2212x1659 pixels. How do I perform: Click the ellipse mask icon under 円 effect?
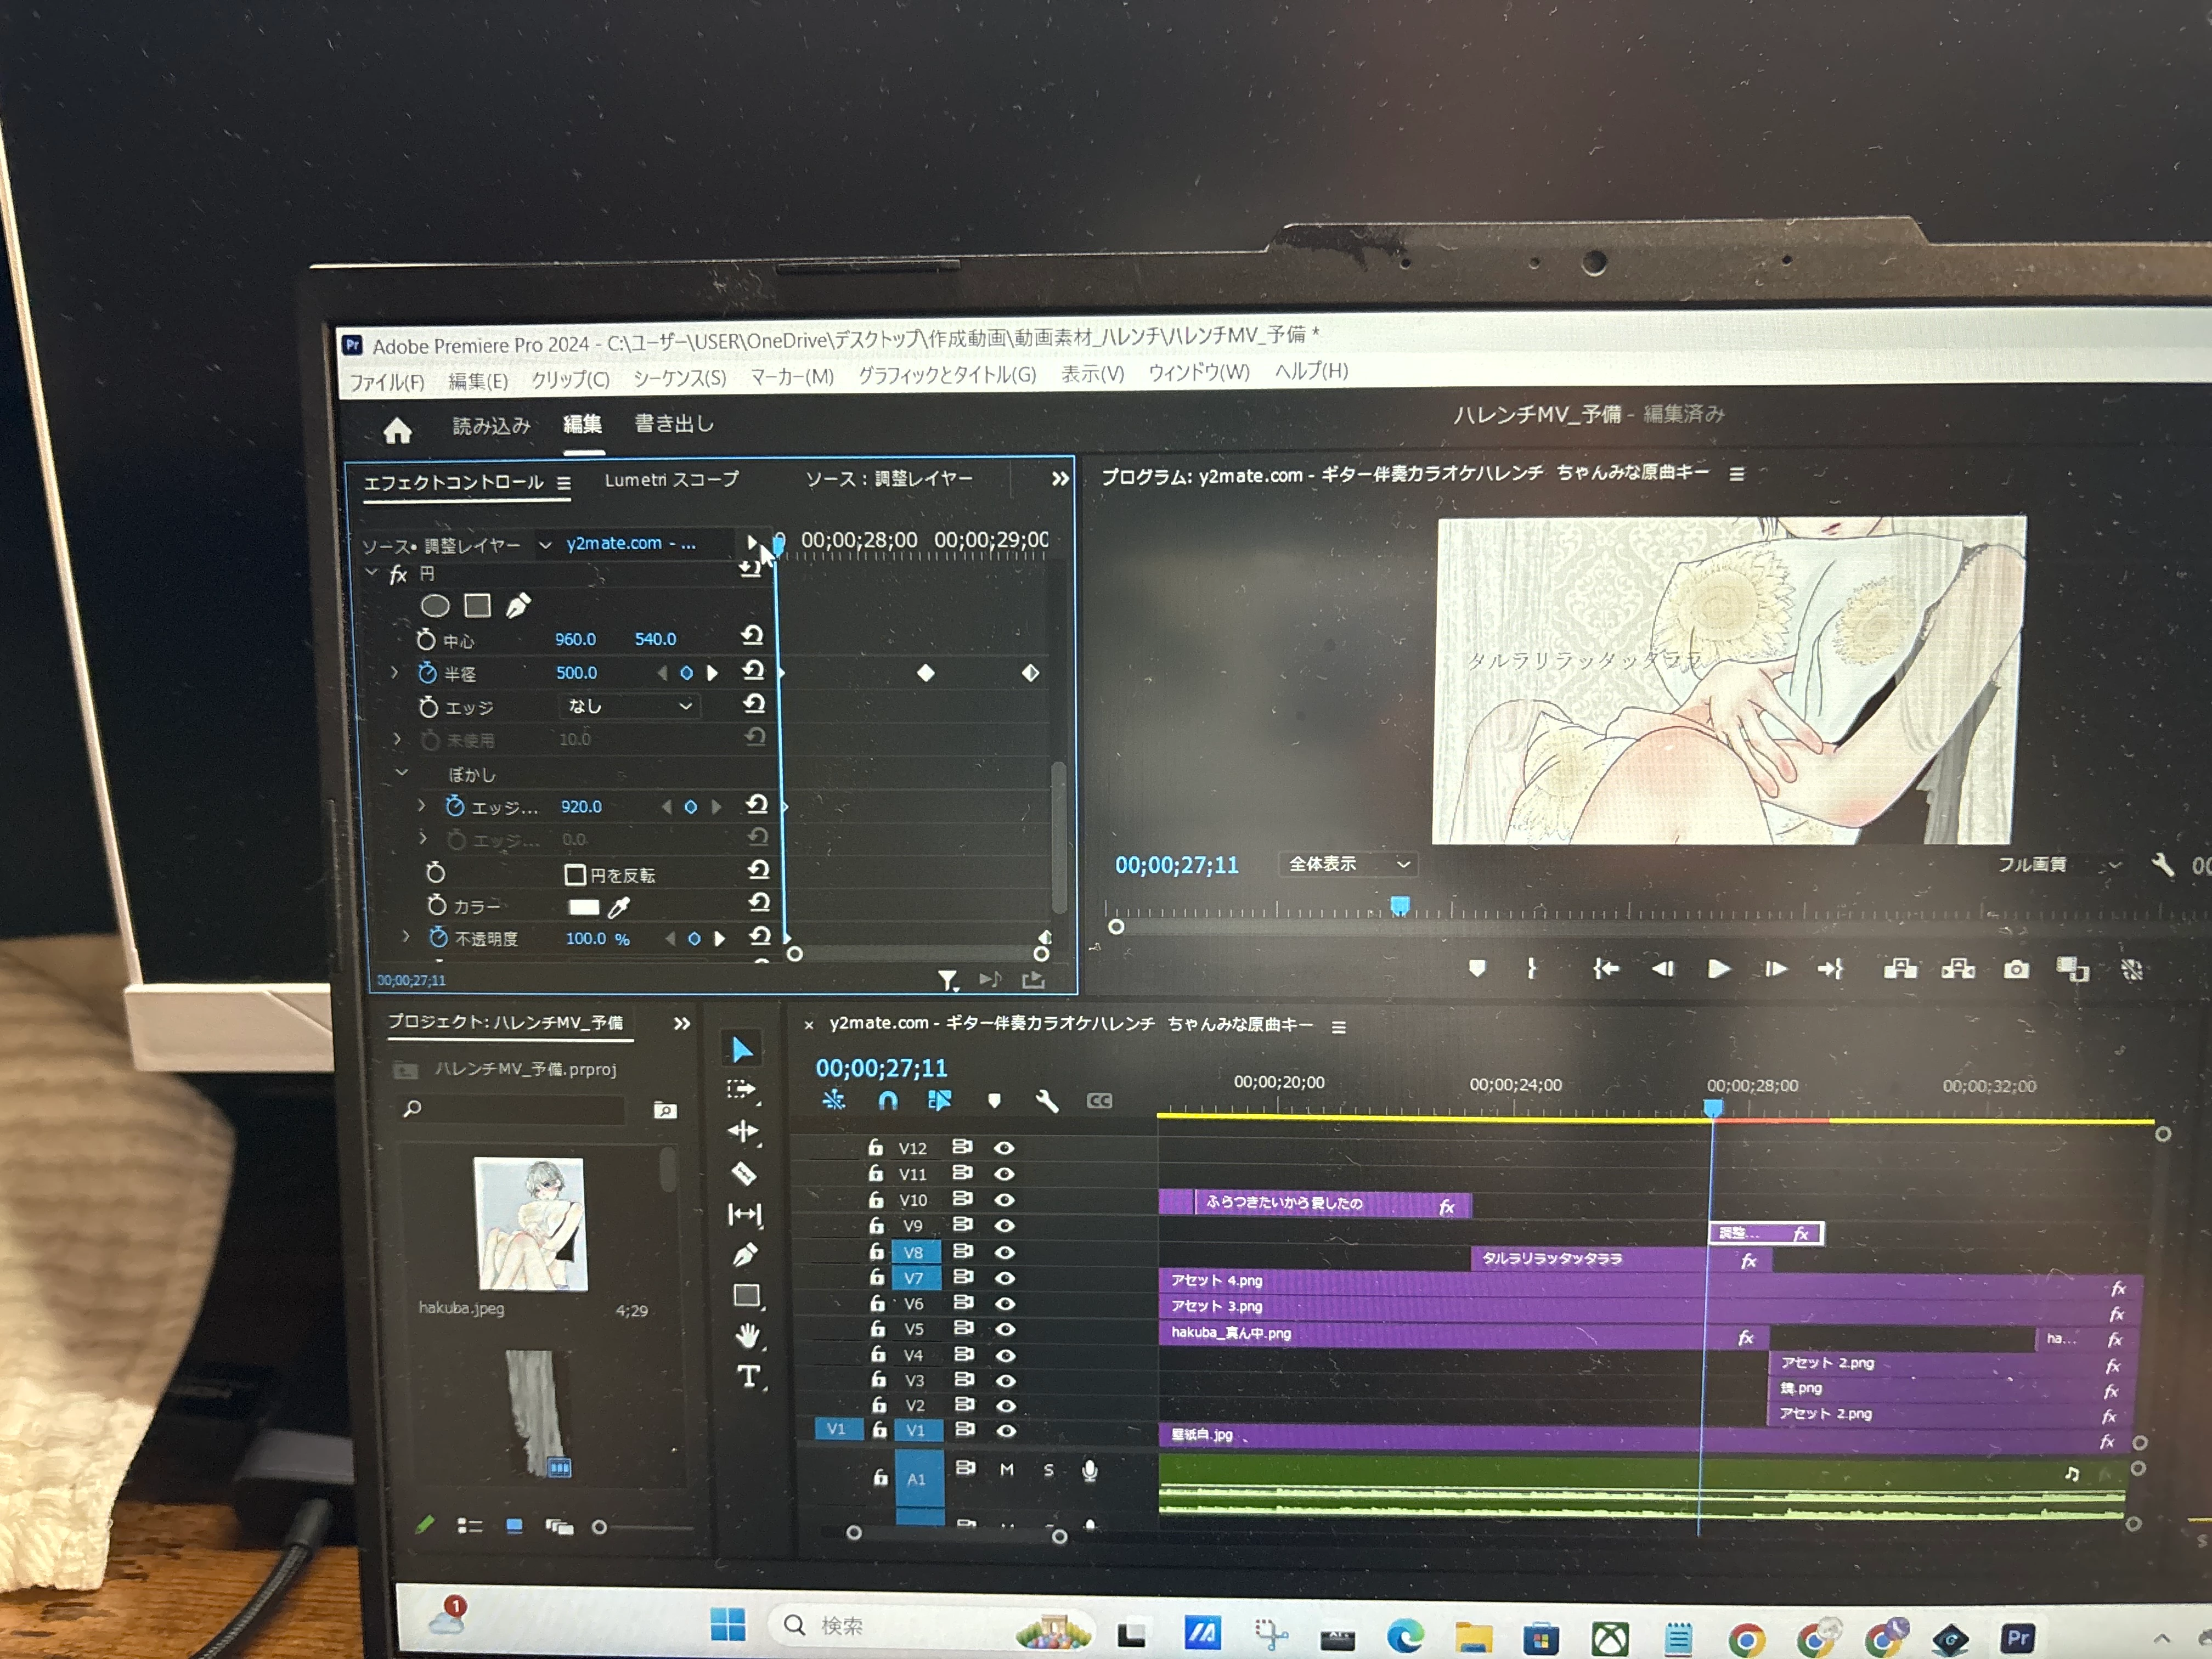tap(435, 606)
